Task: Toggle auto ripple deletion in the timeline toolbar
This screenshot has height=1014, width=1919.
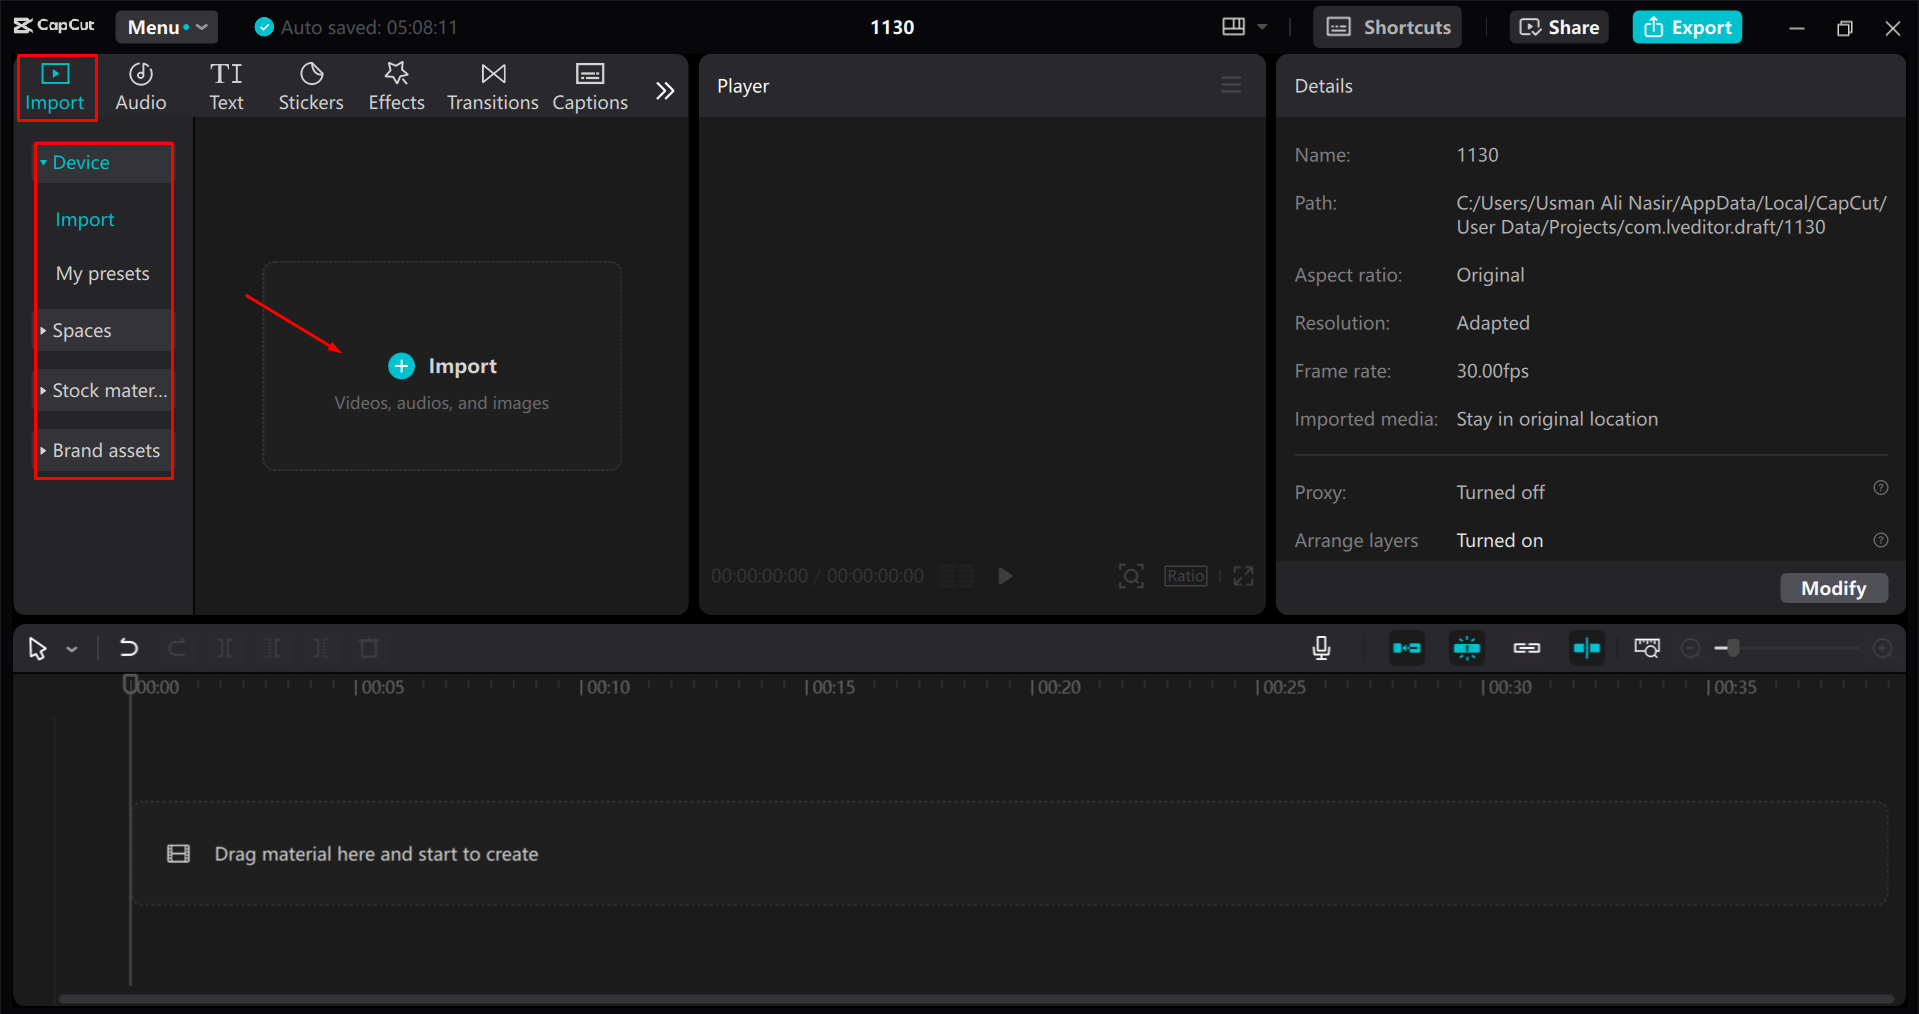Action: point(1406,648)
